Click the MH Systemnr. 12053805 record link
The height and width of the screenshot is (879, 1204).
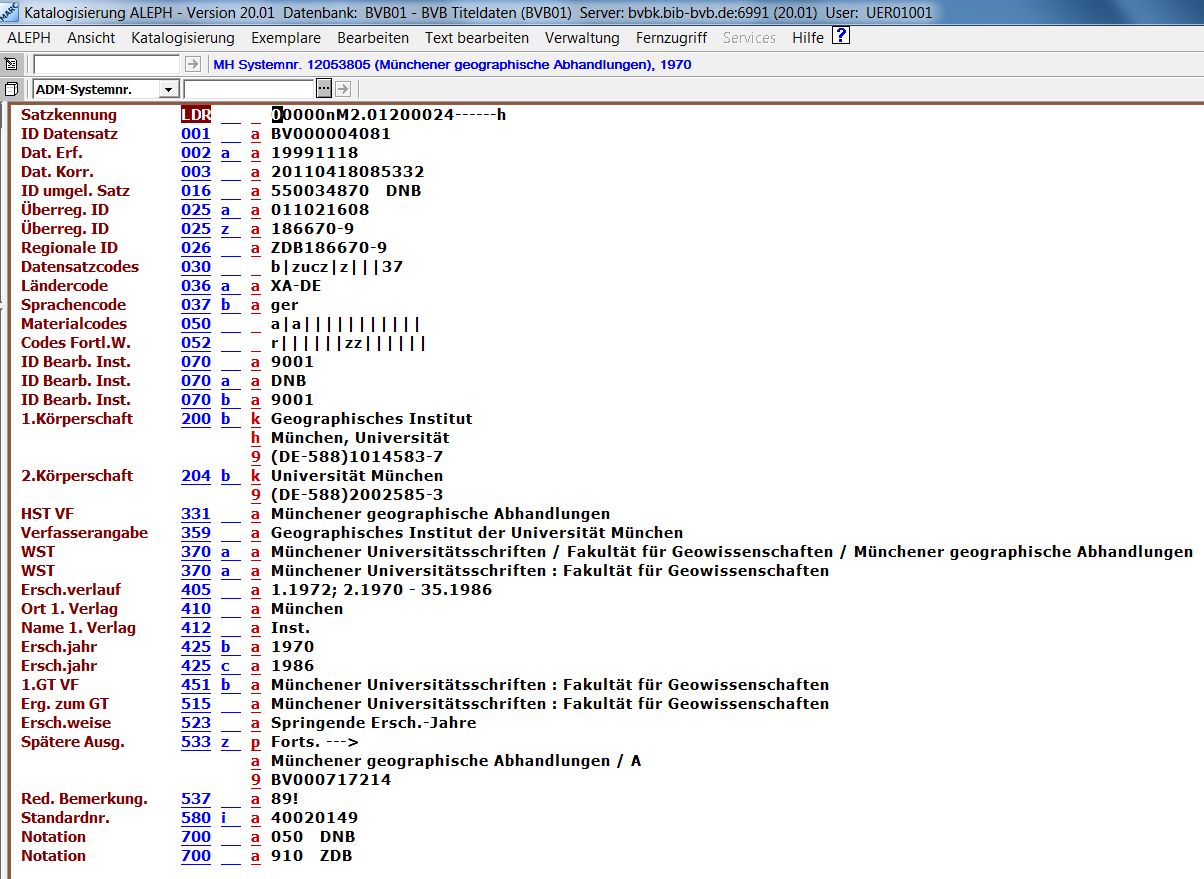[452, 64]
